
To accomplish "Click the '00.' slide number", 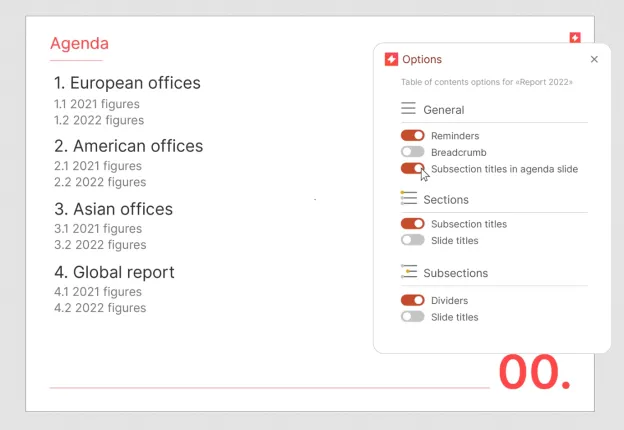I will click(535, 372).
